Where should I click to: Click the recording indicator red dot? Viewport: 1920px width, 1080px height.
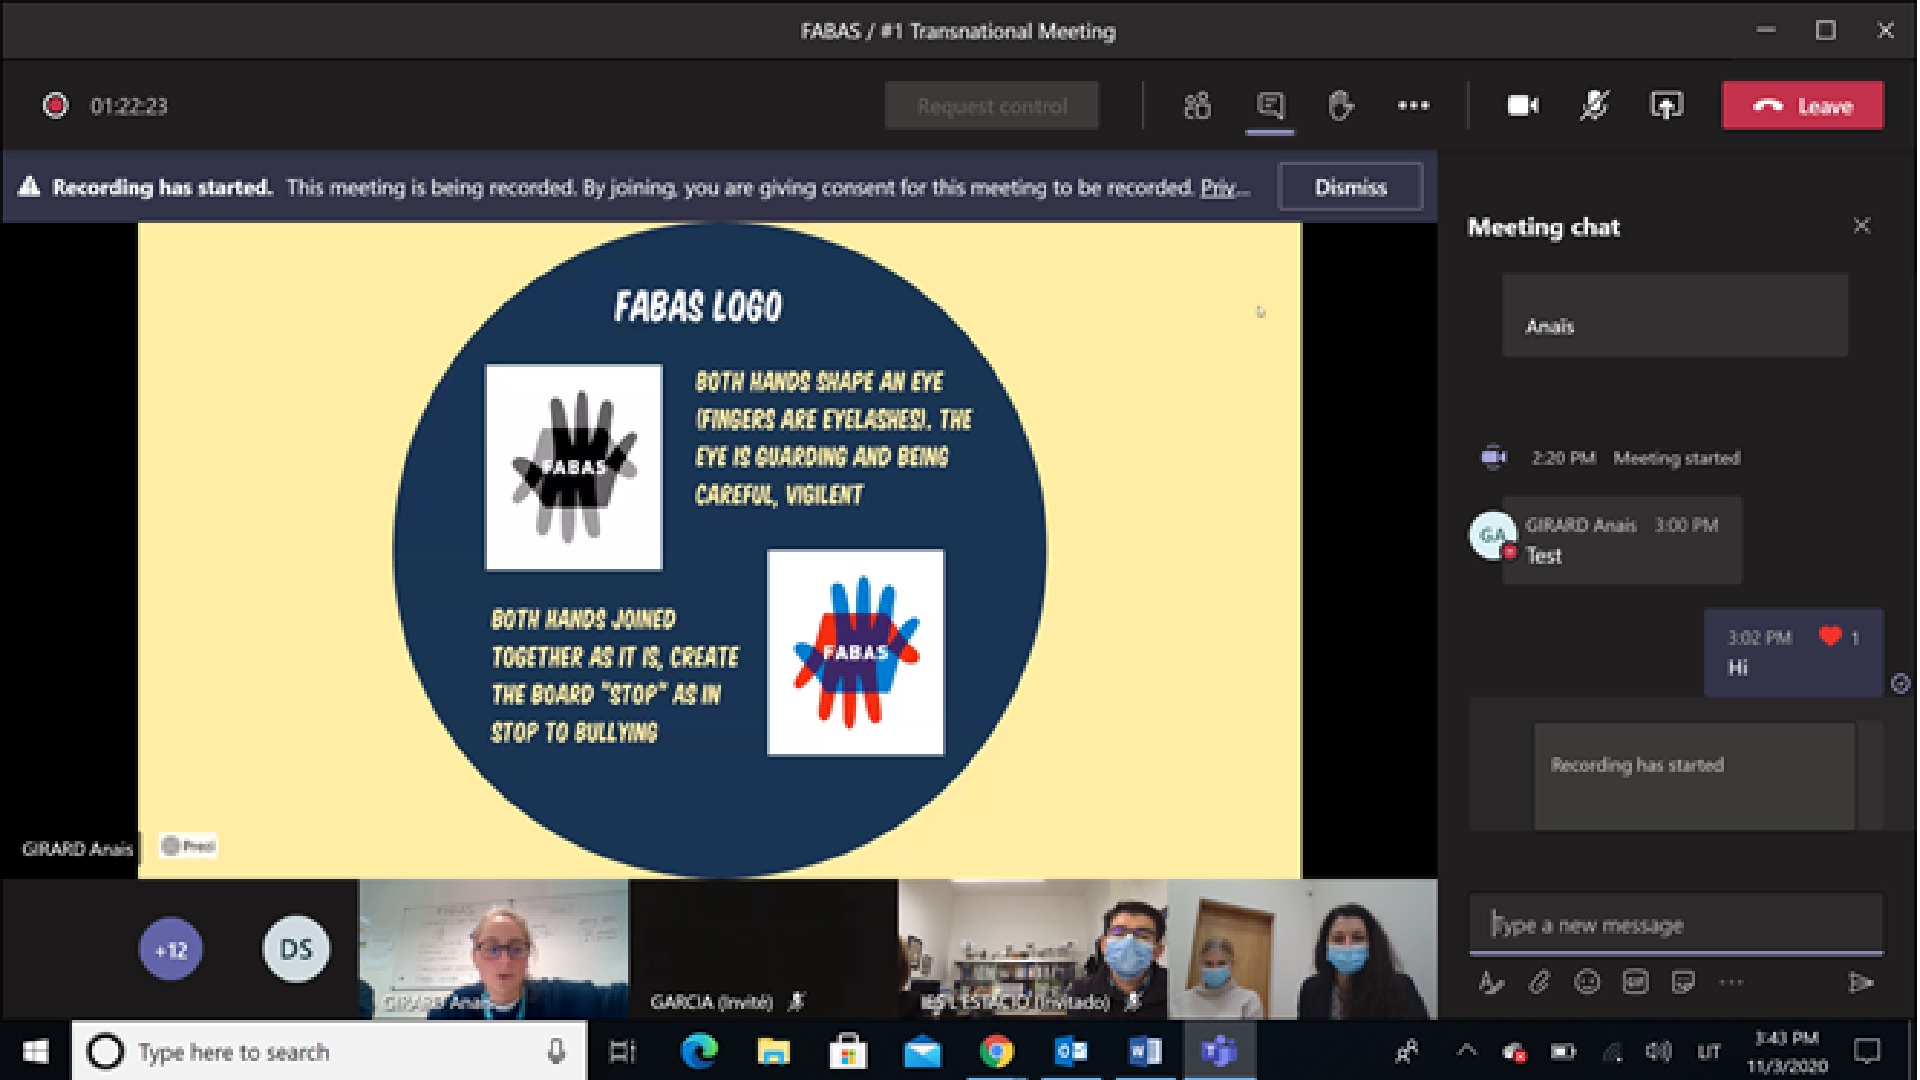(x=55, y=105)
